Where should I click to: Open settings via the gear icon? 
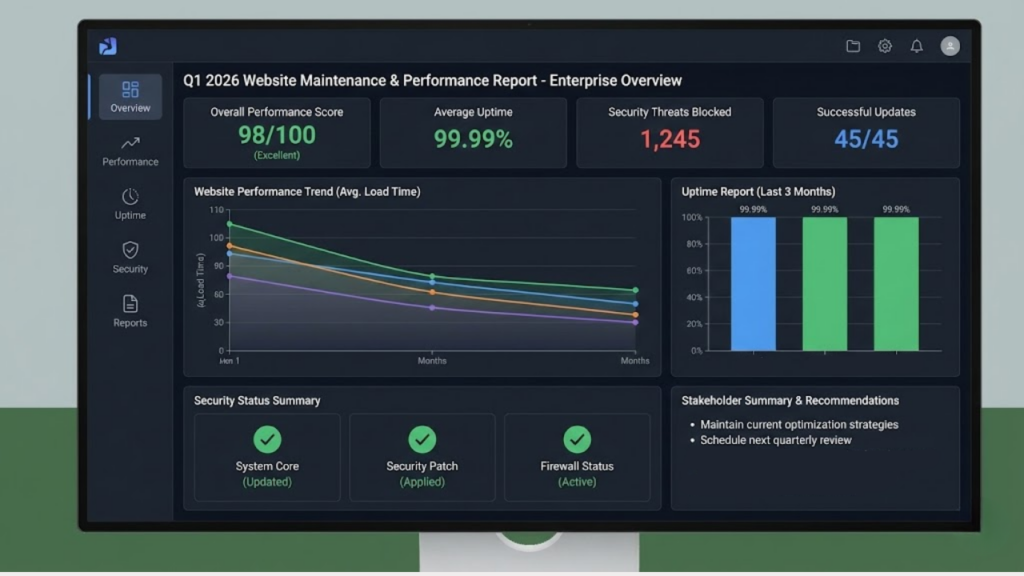pos(885,46)
